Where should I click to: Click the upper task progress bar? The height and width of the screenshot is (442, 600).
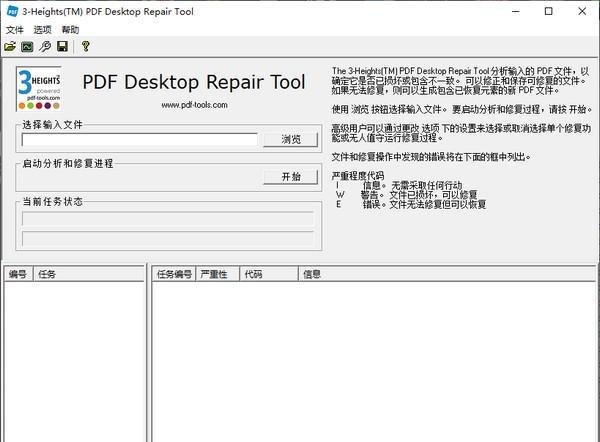(168, 219)
